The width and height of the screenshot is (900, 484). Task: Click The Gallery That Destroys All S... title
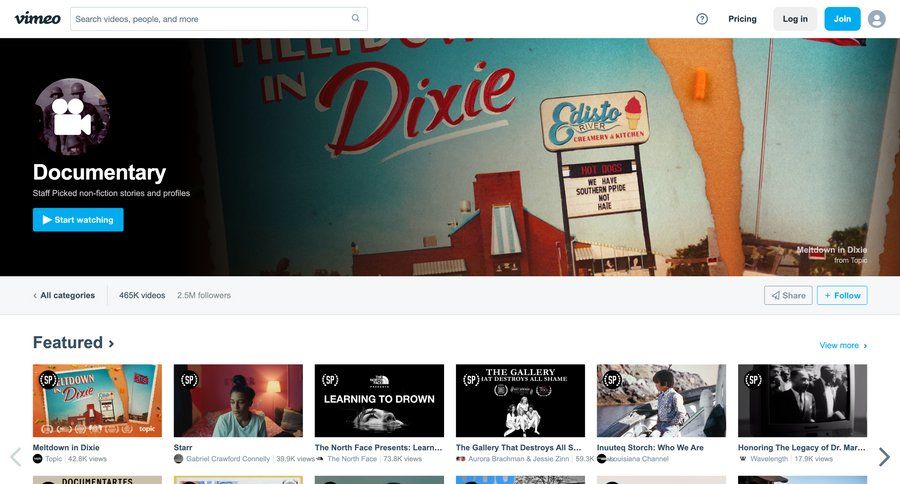519,447
